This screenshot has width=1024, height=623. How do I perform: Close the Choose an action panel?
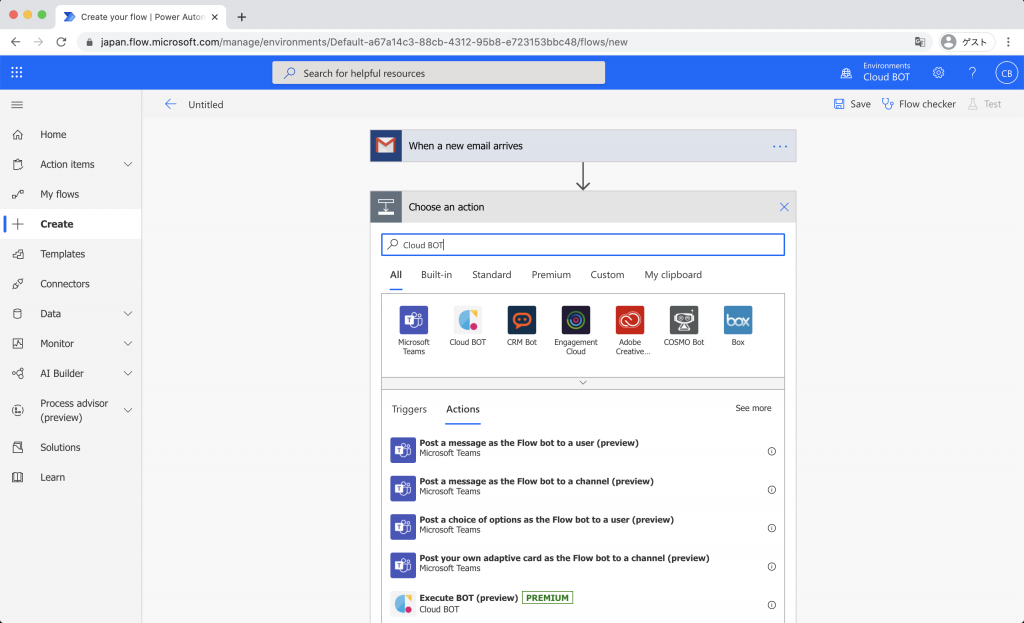(x=784, y=207)
